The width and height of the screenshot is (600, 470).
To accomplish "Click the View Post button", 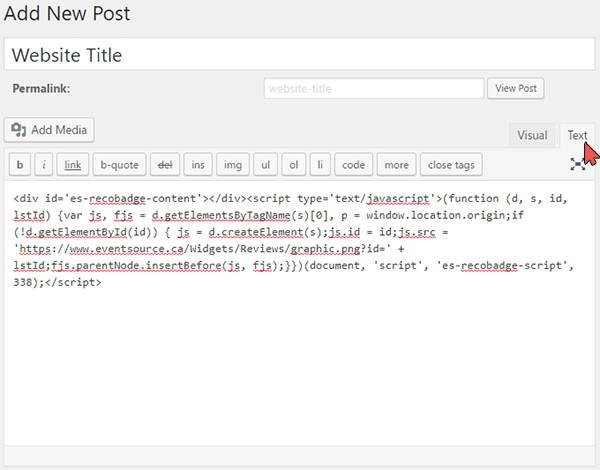I will [515, 88].
